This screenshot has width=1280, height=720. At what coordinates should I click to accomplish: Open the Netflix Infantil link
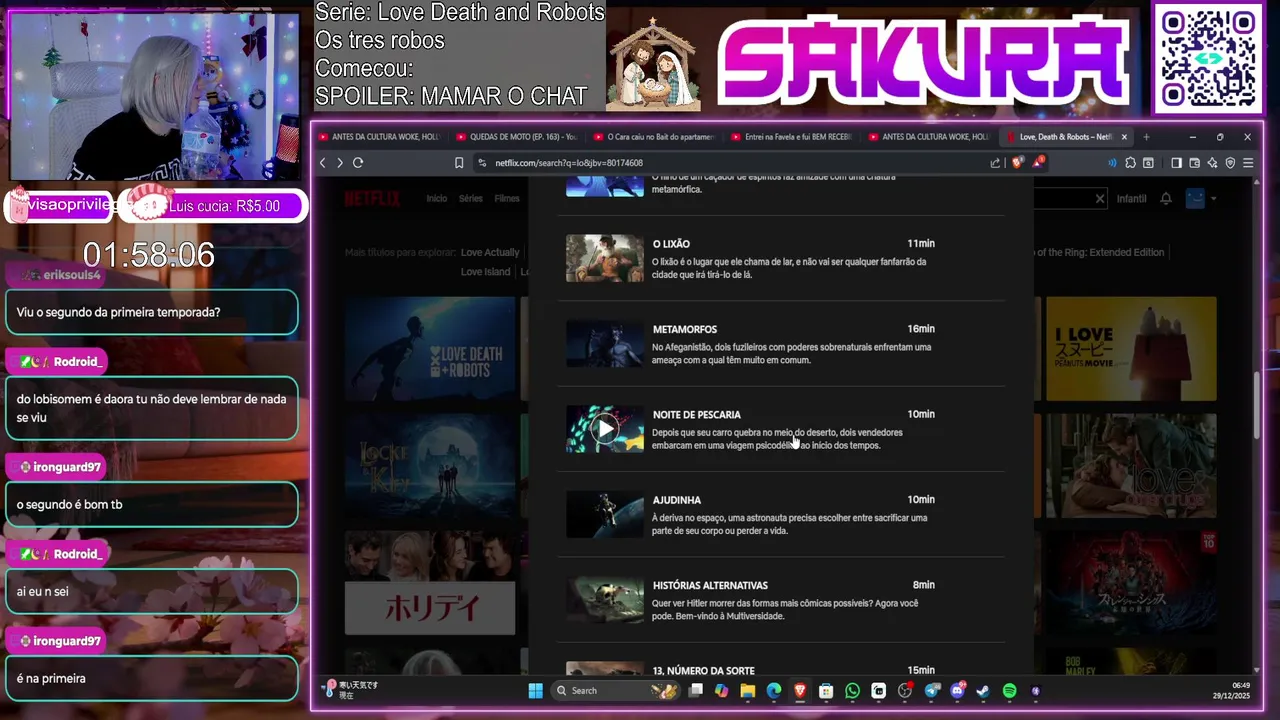[1132, 199]
